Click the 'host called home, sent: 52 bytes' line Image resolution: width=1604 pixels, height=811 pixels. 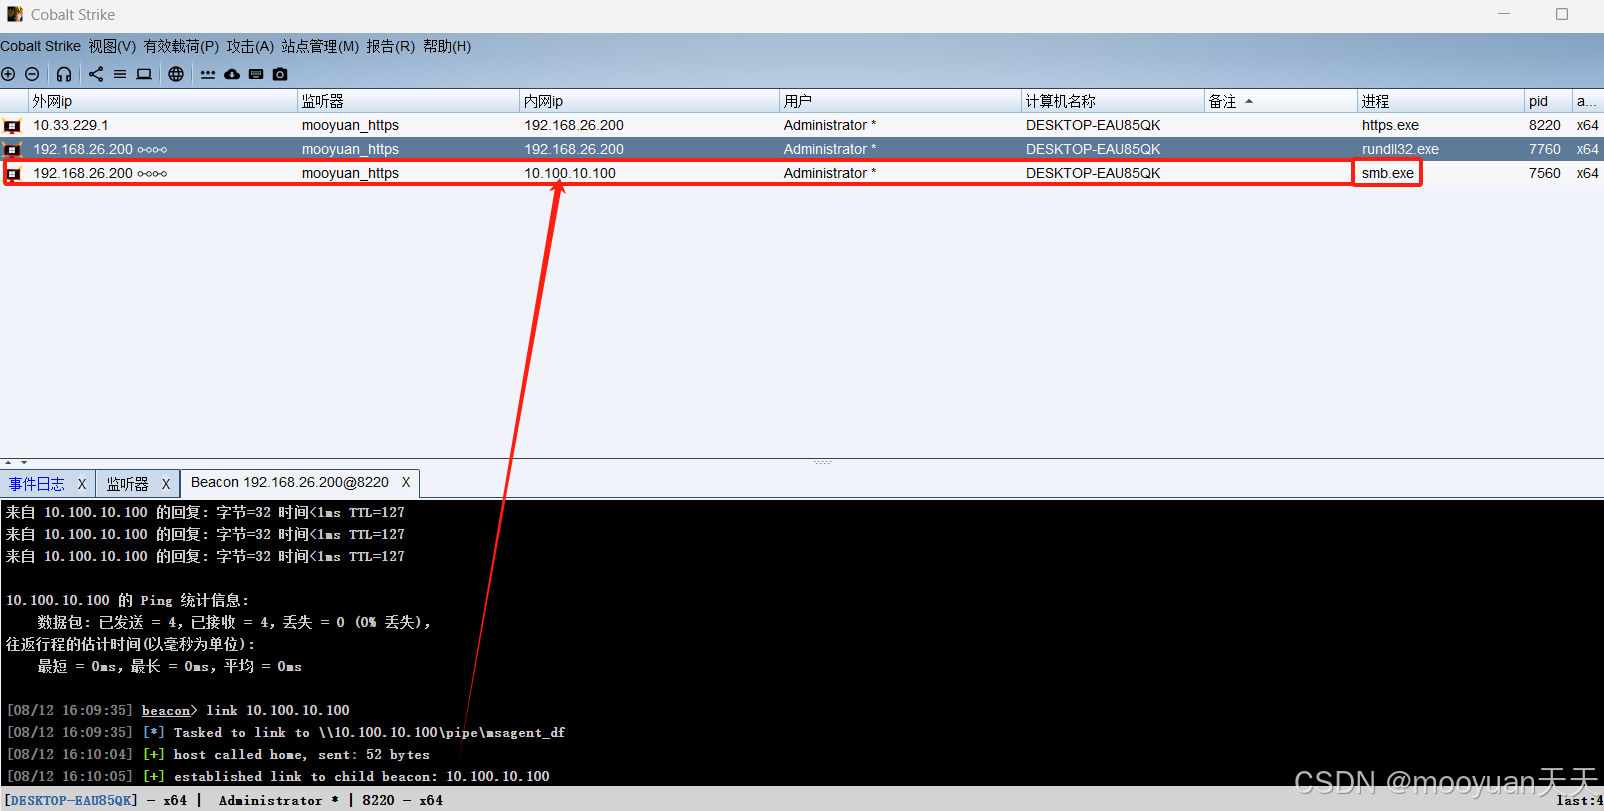(218, 755)
